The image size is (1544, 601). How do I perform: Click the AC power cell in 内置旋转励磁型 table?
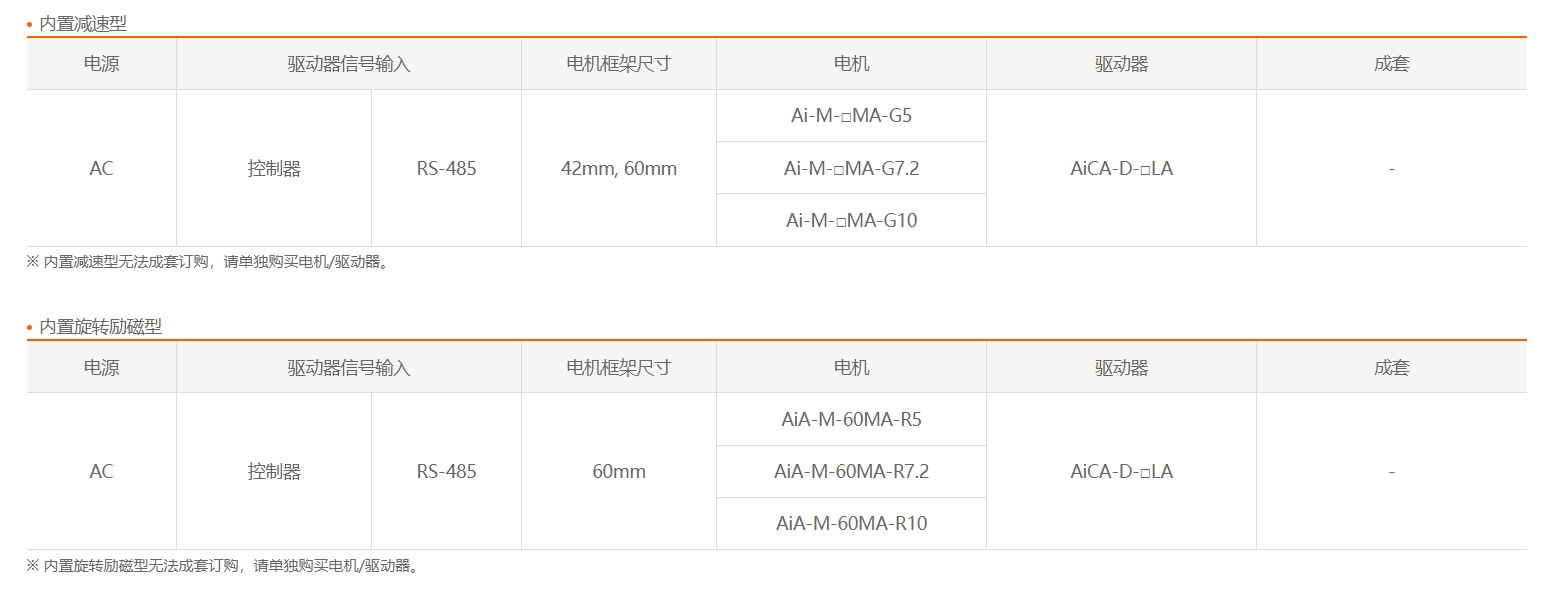coord(101,471)
